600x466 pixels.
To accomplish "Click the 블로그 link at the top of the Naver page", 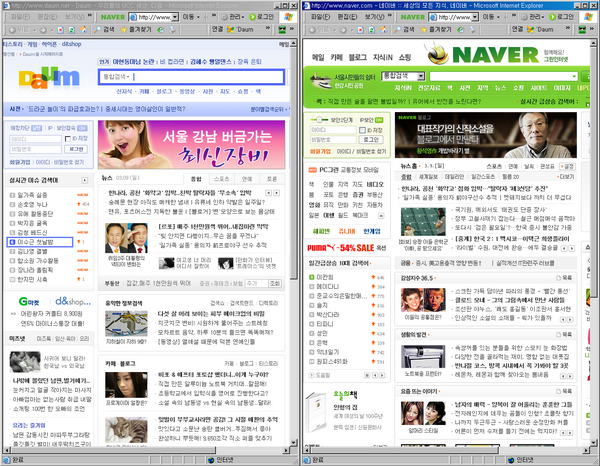I will click(357, 57).
